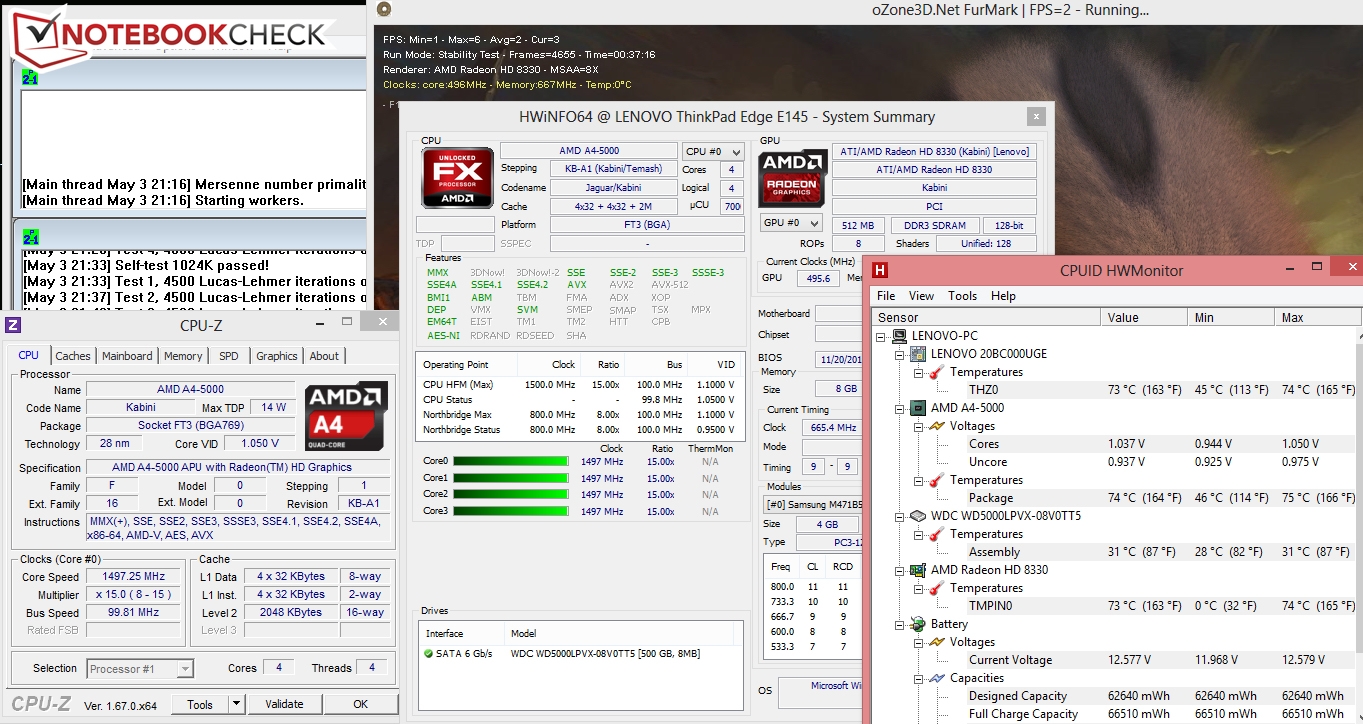Click the AMD A4 quad-core logo in CPU-Z
The height and width of the screenshot is (724, 1363).
346,414
